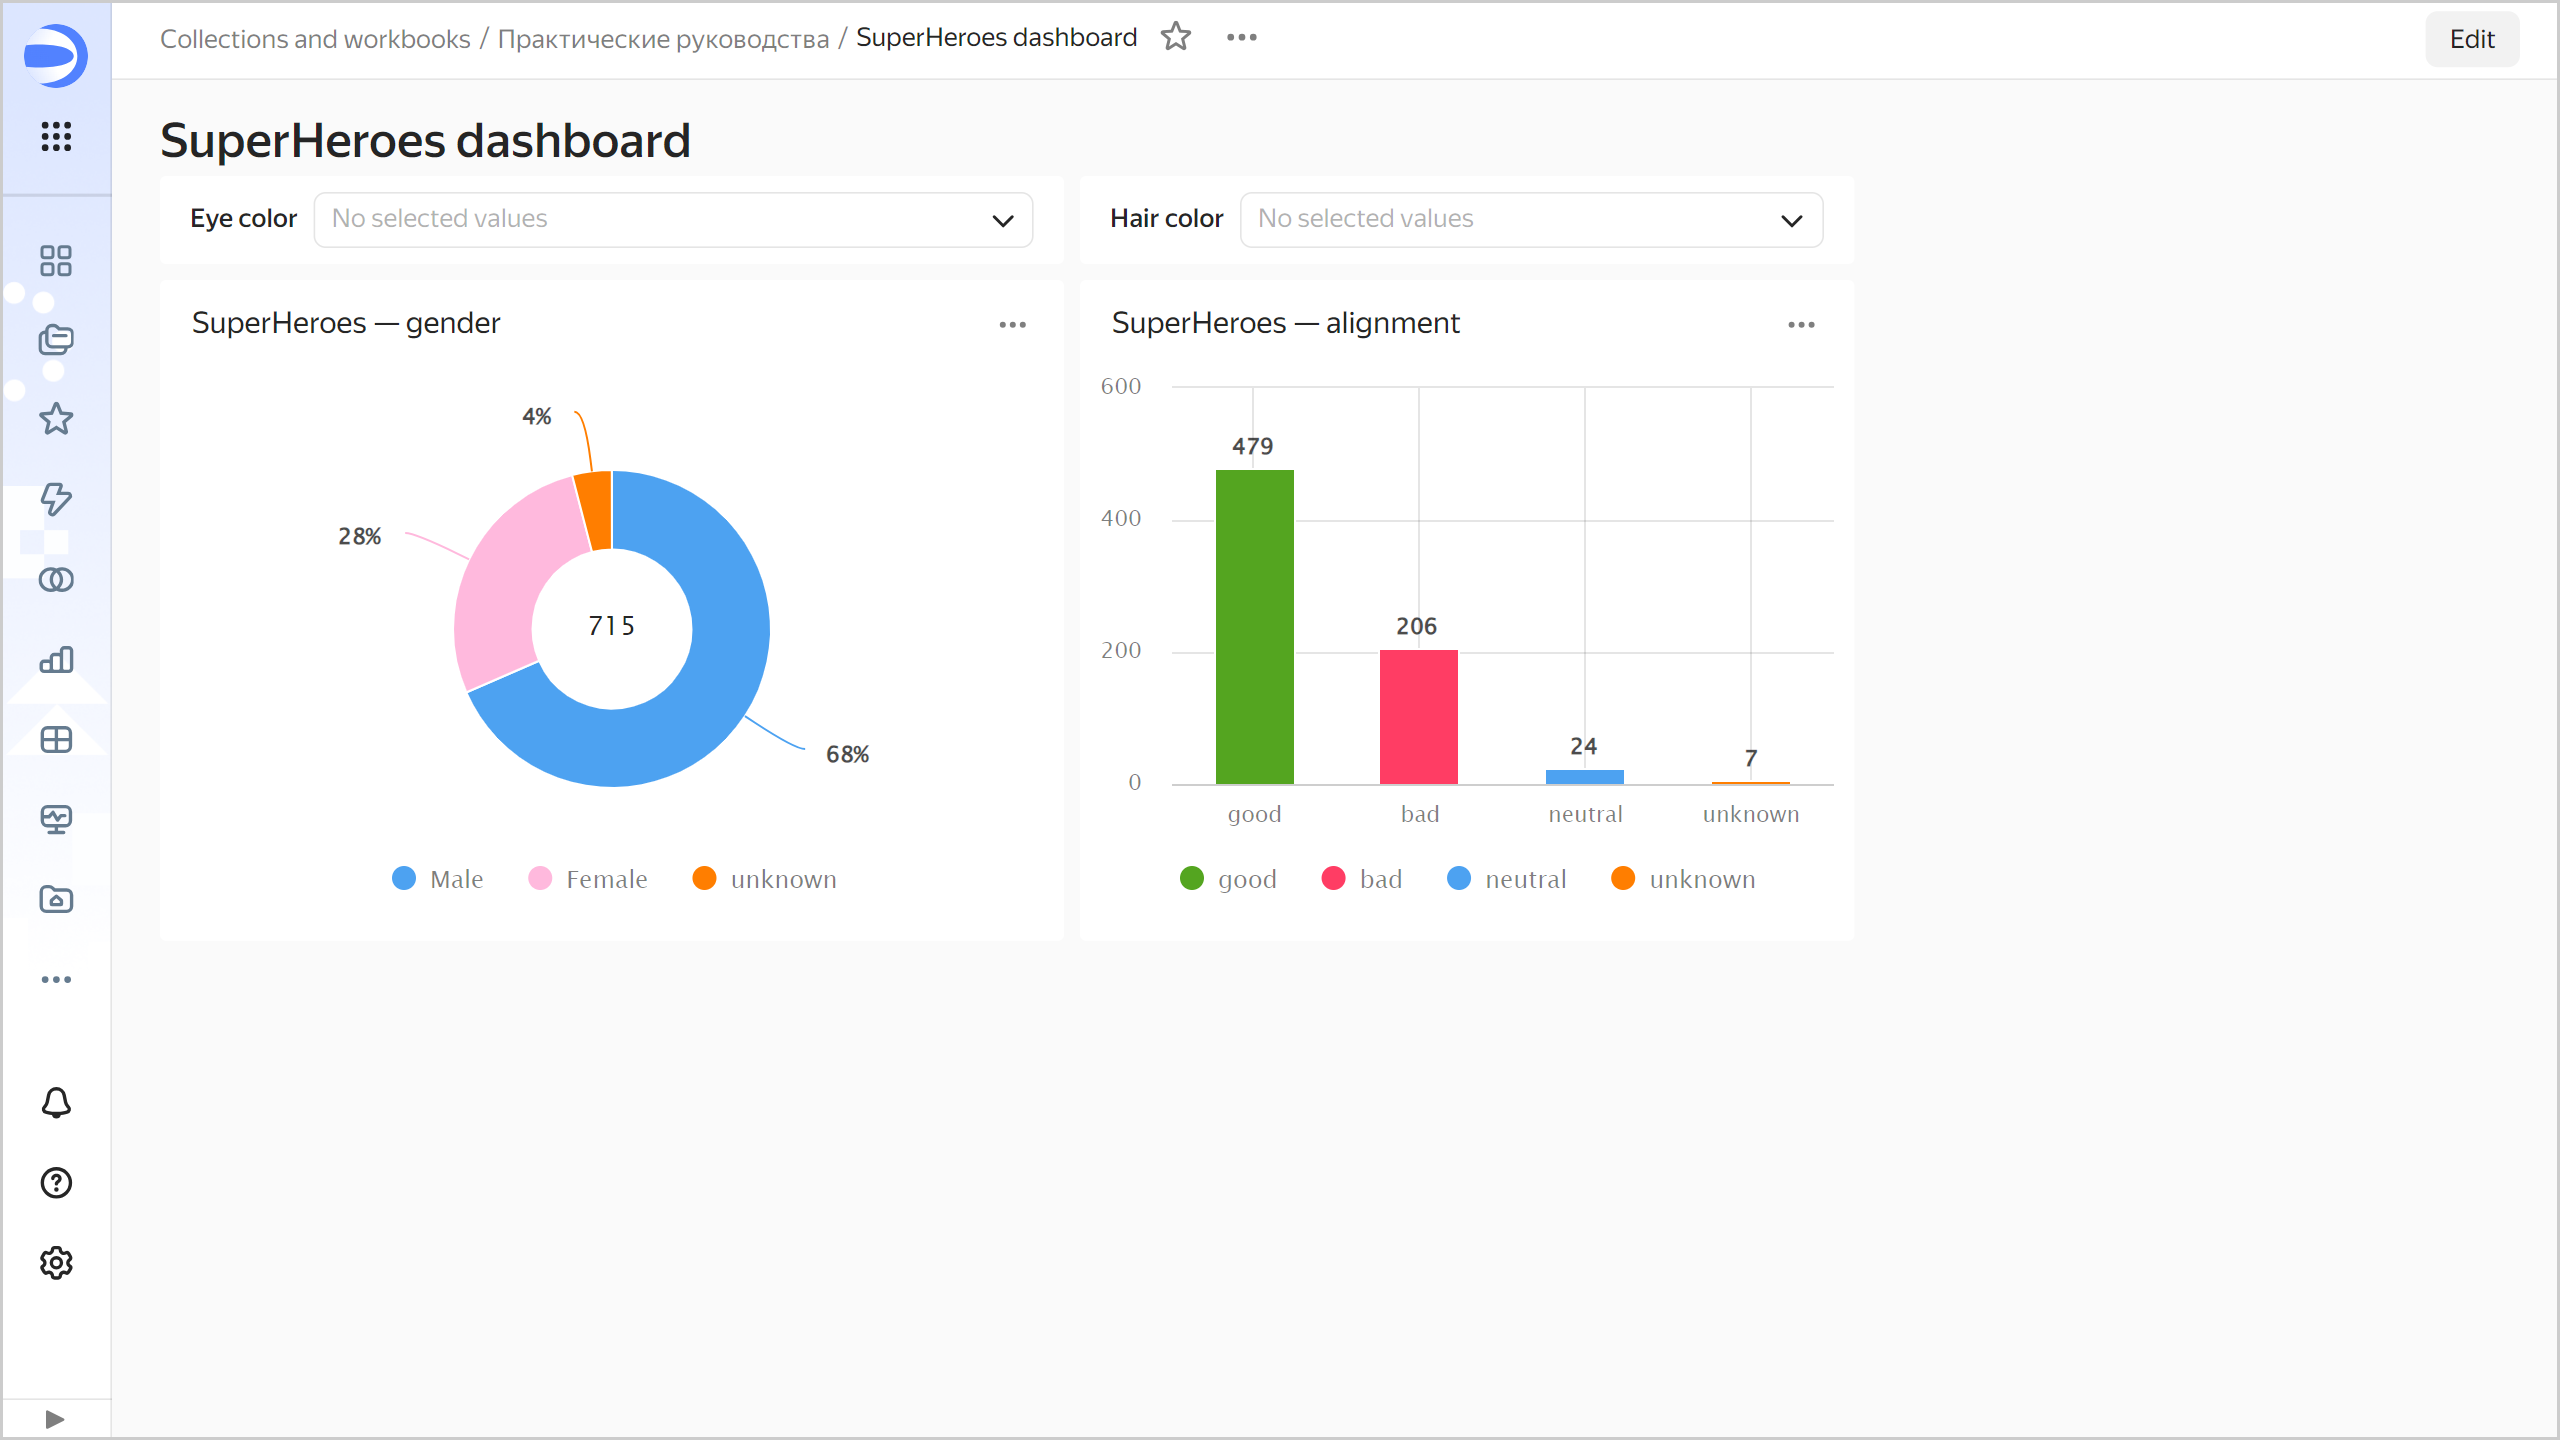Open the charts bar icon in the sidebar
The height and width of the screenshot is (1440, 2560).
(x=56, y=660)
